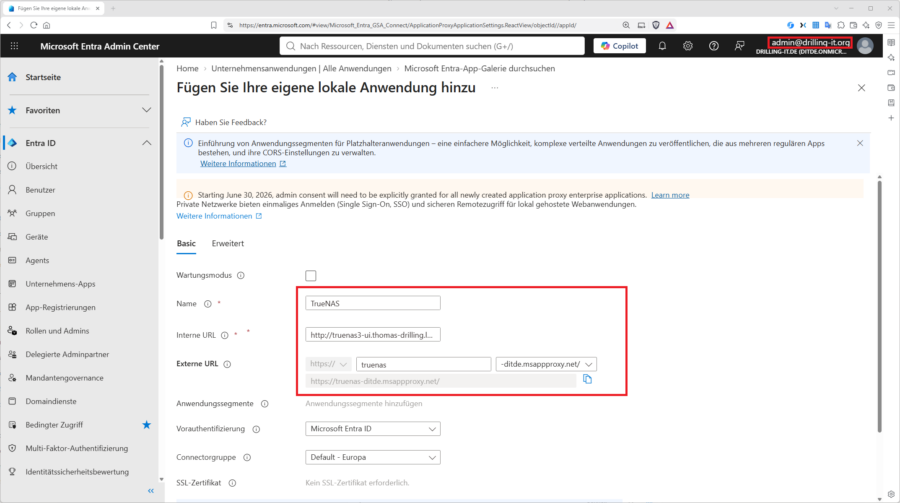
Task: Reload the page in browser toolbar
Action: pyautogui.click(x=34, y=25)
